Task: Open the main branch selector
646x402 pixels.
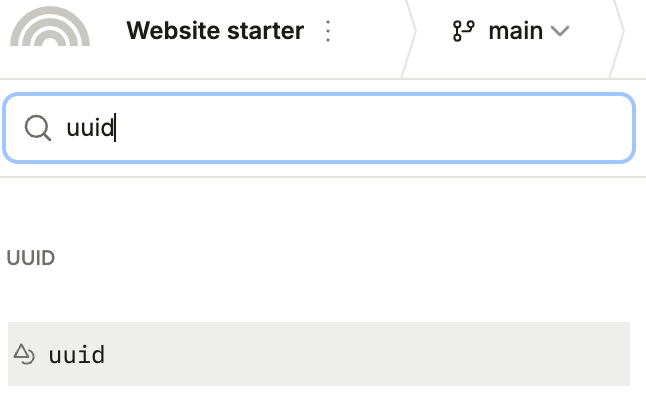Action: pos(510,31)
